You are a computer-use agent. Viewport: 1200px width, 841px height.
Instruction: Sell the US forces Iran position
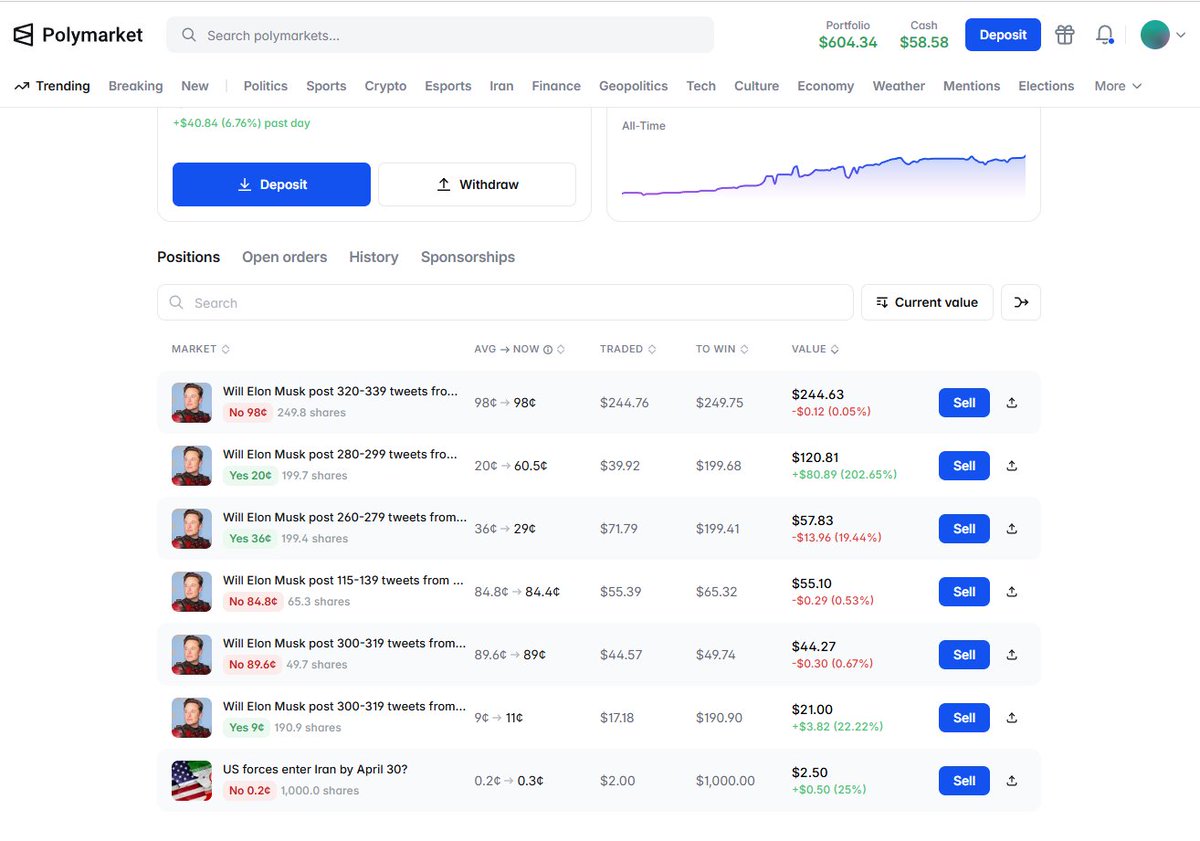(x=964, y=781)
